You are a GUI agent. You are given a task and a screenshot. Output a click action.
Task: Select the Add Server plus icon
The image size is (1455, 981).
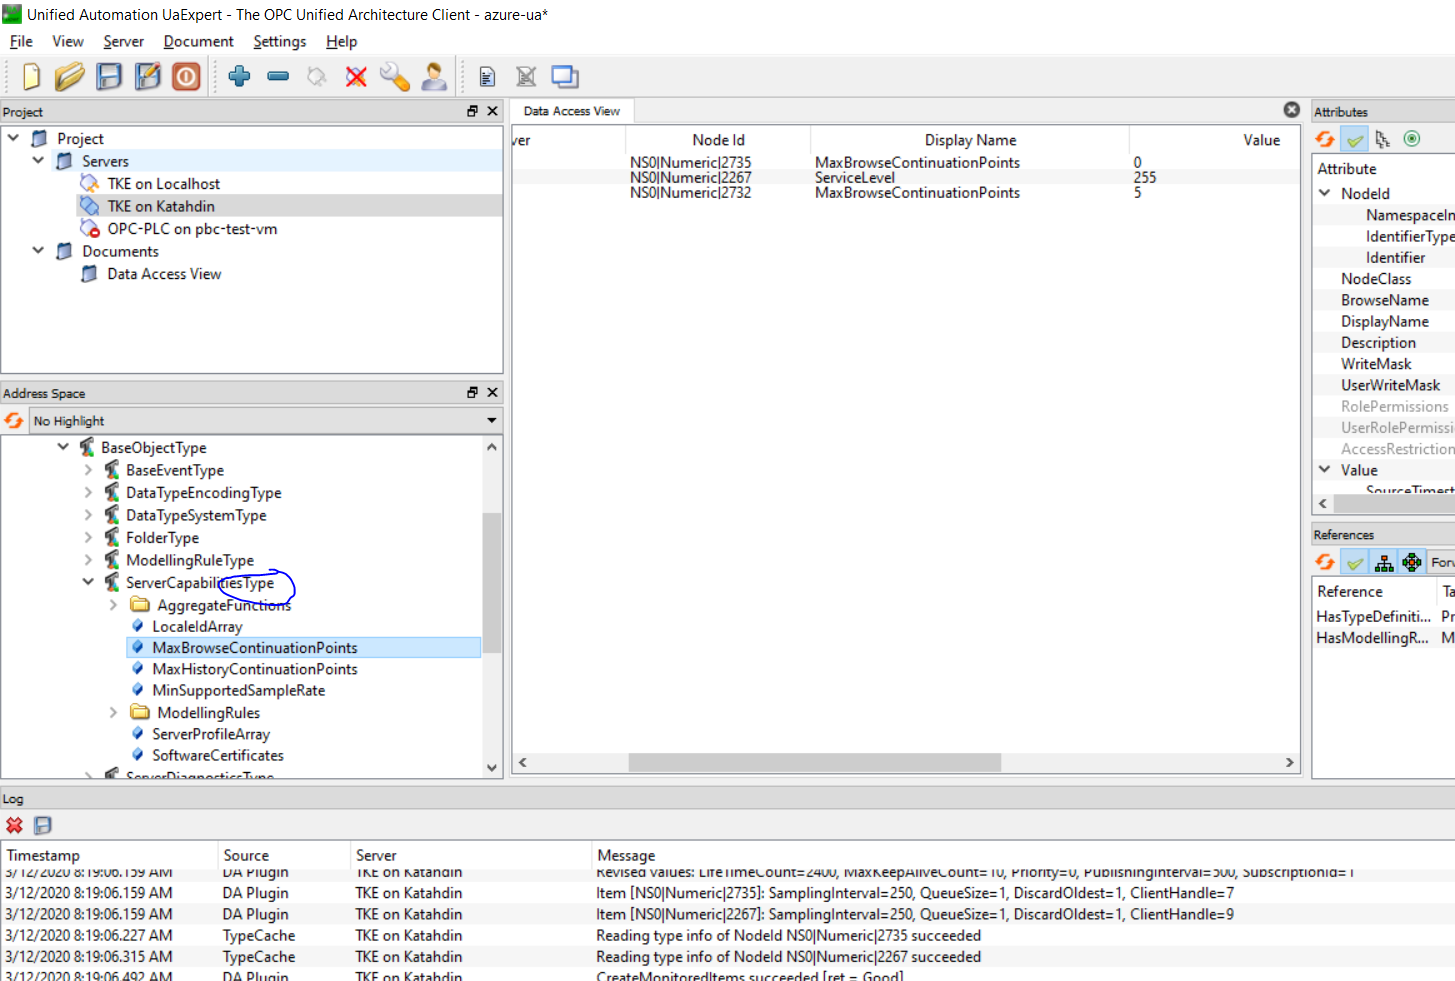[x=240, y=76]
